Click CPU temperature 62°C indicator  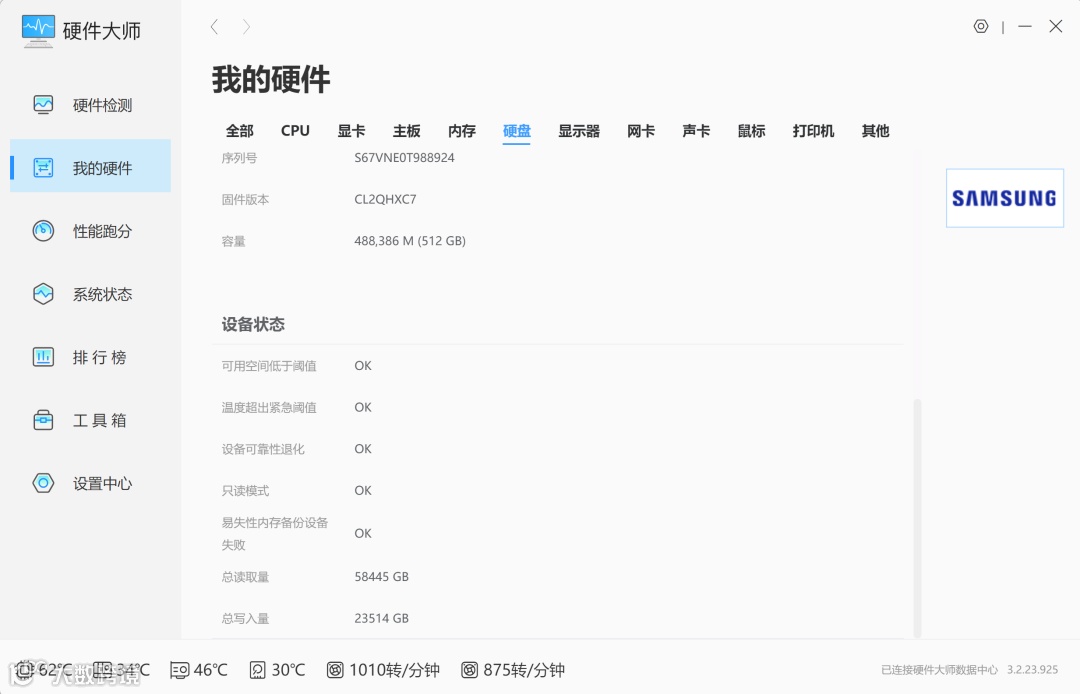(44, 670)
